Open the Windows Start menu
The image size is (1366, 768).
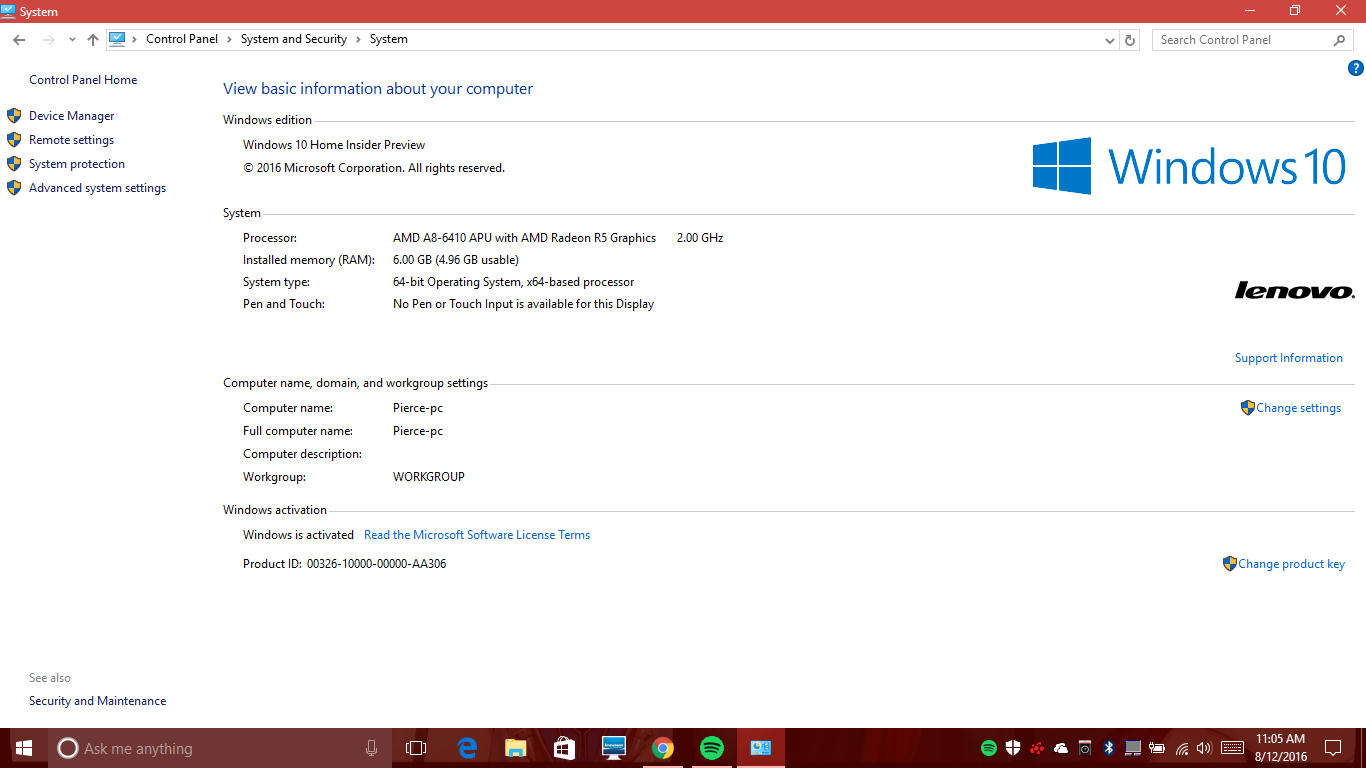click(24, 748)
